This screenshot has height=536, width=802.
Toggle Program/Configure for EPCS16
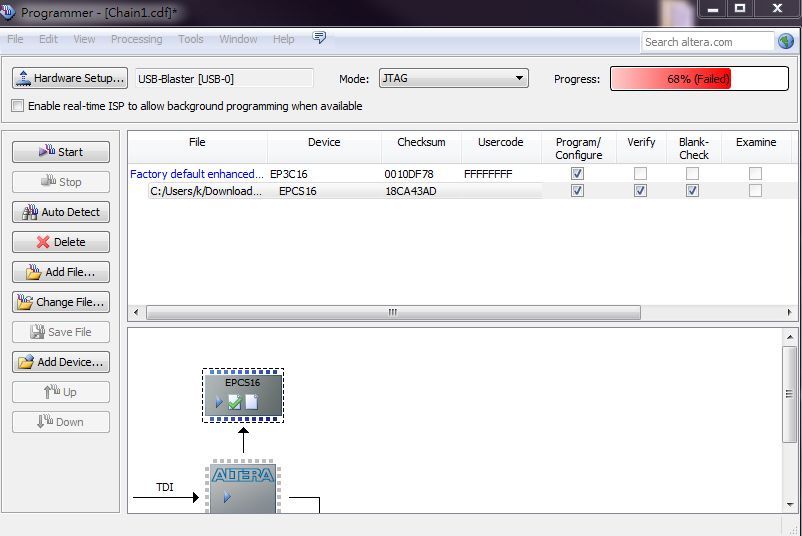point(577,191)
